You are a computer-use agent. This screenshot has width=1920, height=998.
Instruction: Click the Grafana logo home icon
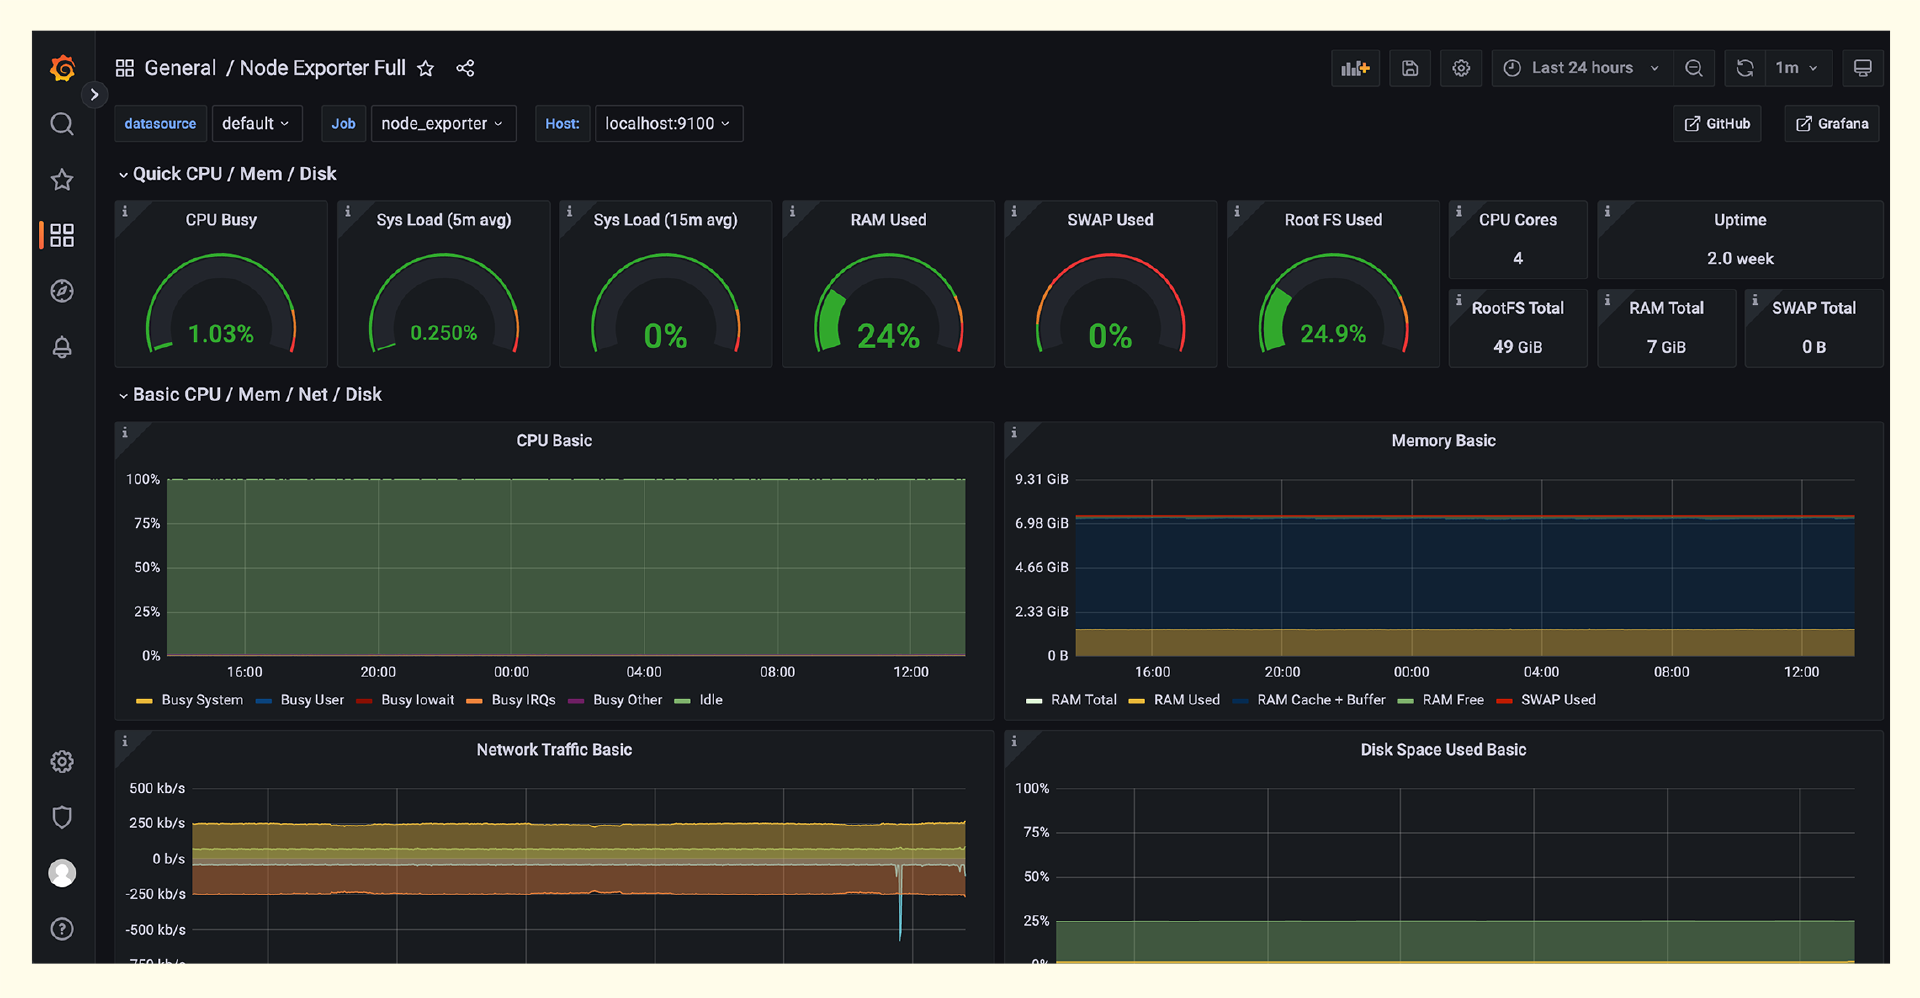62,68
